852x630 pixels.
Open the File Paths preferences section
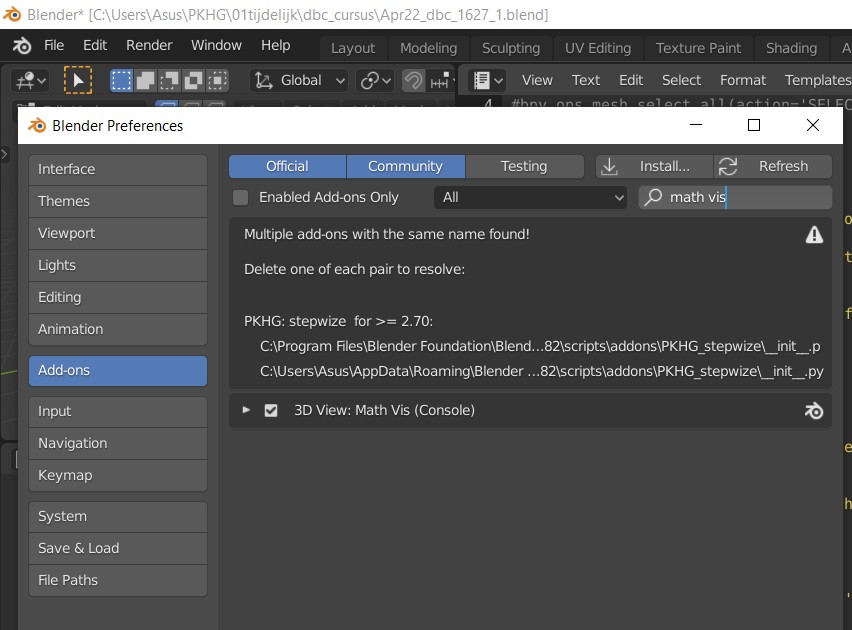click(118, 581)
